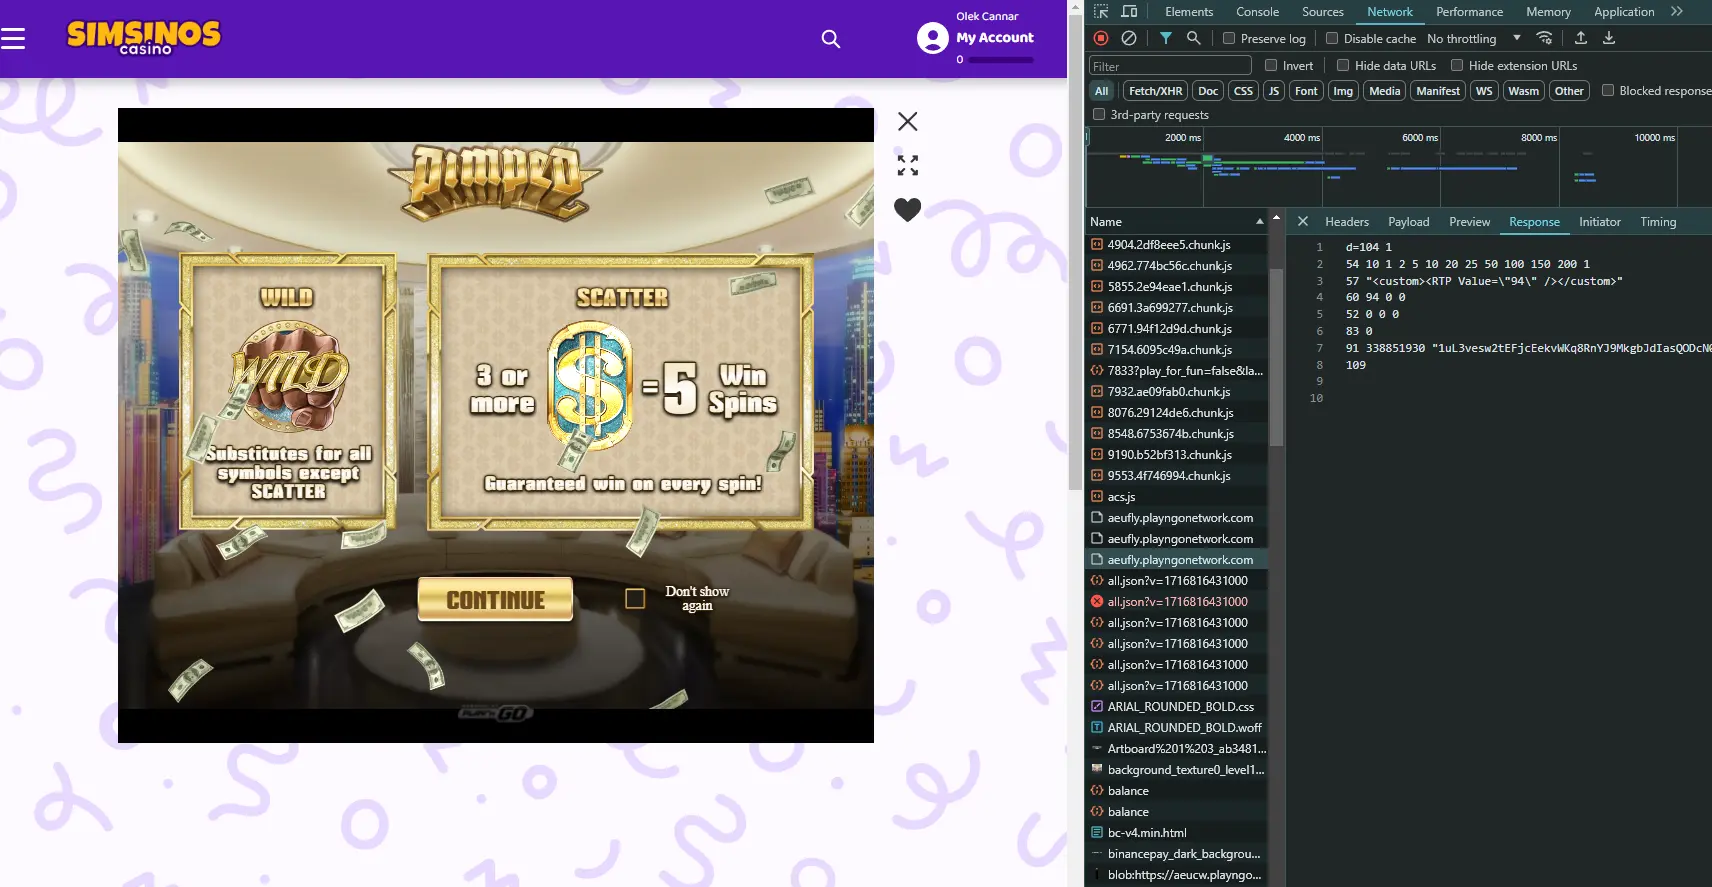Switch to the Performance tab

(x=1469, y=12)
